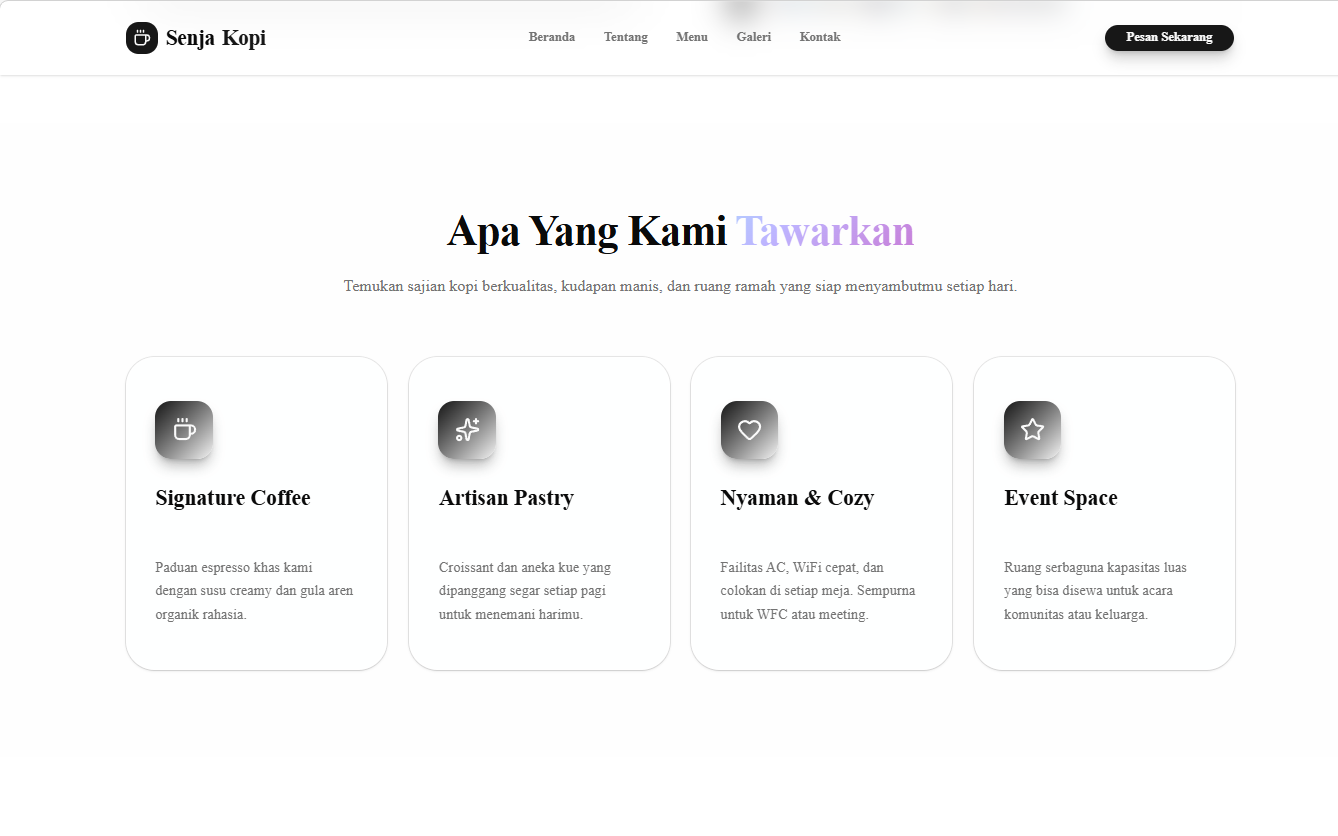The width and height of the screenshot is (1338, 836).
Task: Click the star icon on Event Space card
Action: pyautogui.click(x=1033, y=429)
